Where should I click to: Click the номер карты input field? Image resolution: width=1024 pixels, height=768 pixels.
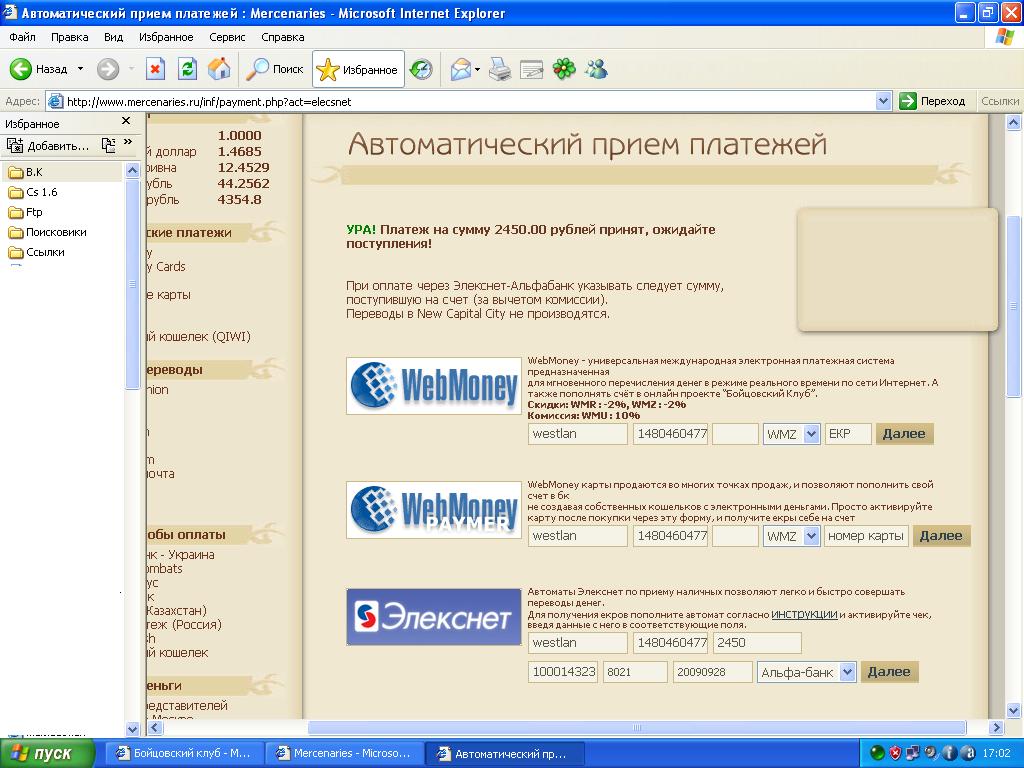point(866,536)
